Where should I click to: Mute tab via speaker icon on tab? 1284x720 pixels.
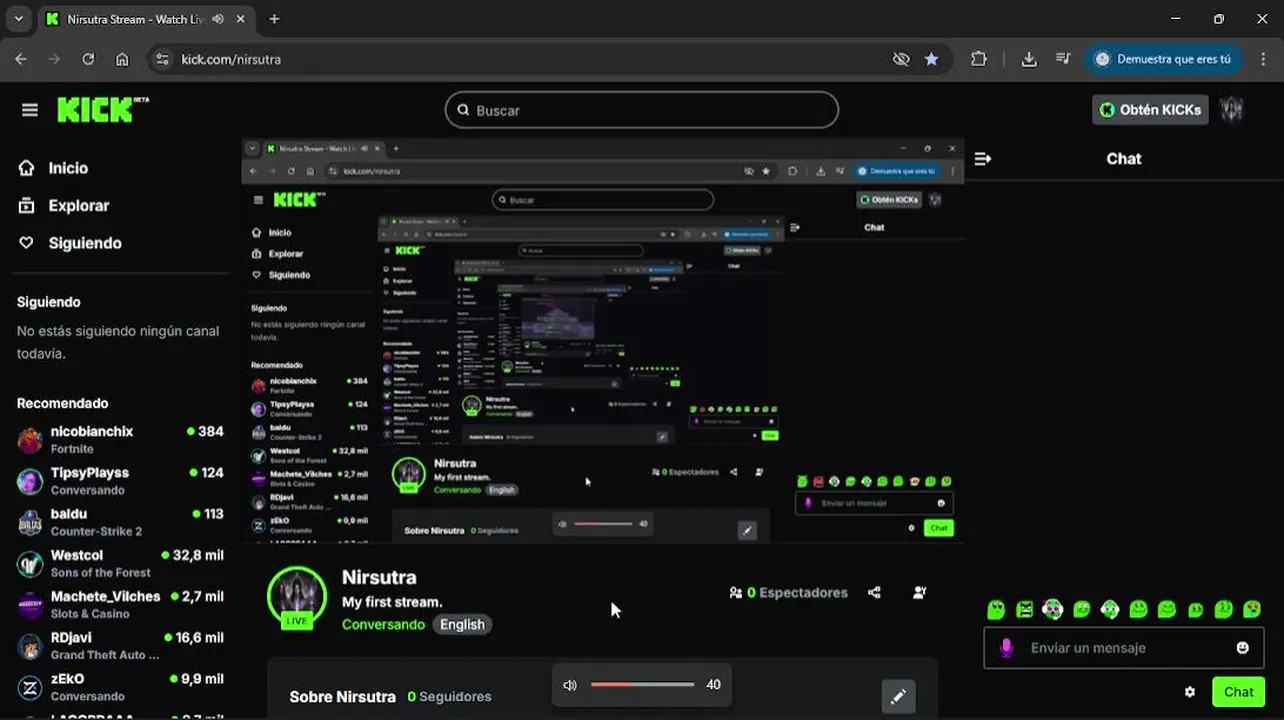(218, 19)
